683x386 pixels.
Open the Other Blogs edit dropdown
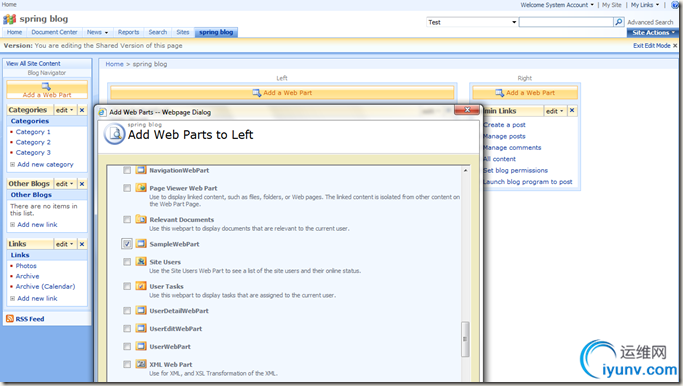[x=65, y=184]
